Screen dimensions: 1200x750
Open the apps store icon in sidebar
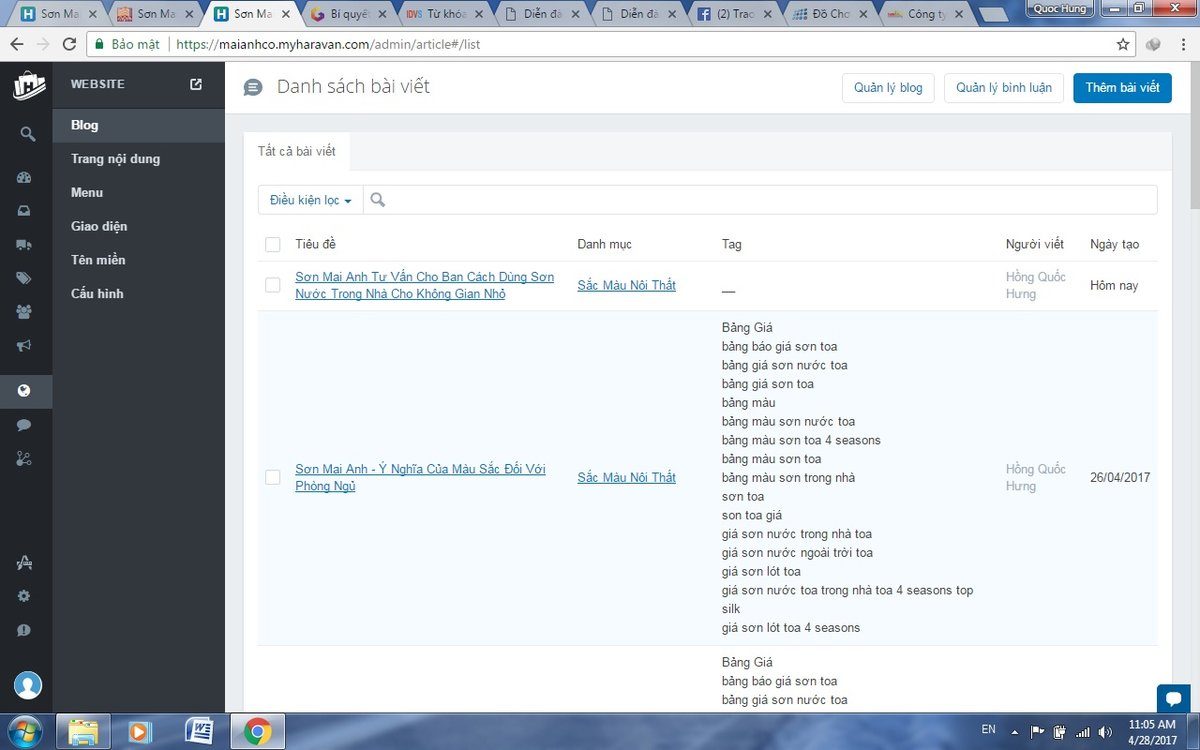(x=25, y=563)
